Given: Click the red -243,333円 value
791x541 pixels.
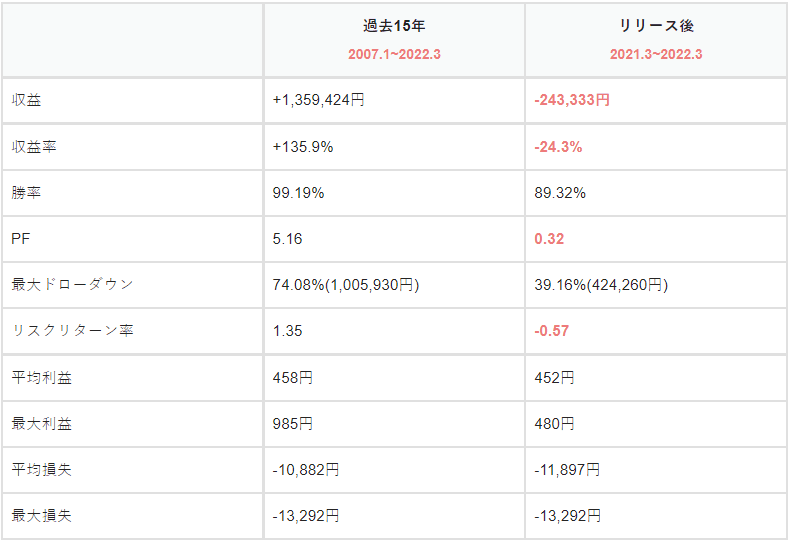Looking at the screenshot, I should 572,100.
